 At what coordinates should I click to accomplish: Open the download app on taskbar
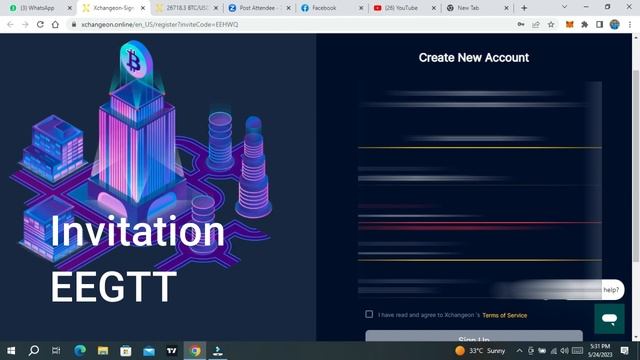click(218, 351)
